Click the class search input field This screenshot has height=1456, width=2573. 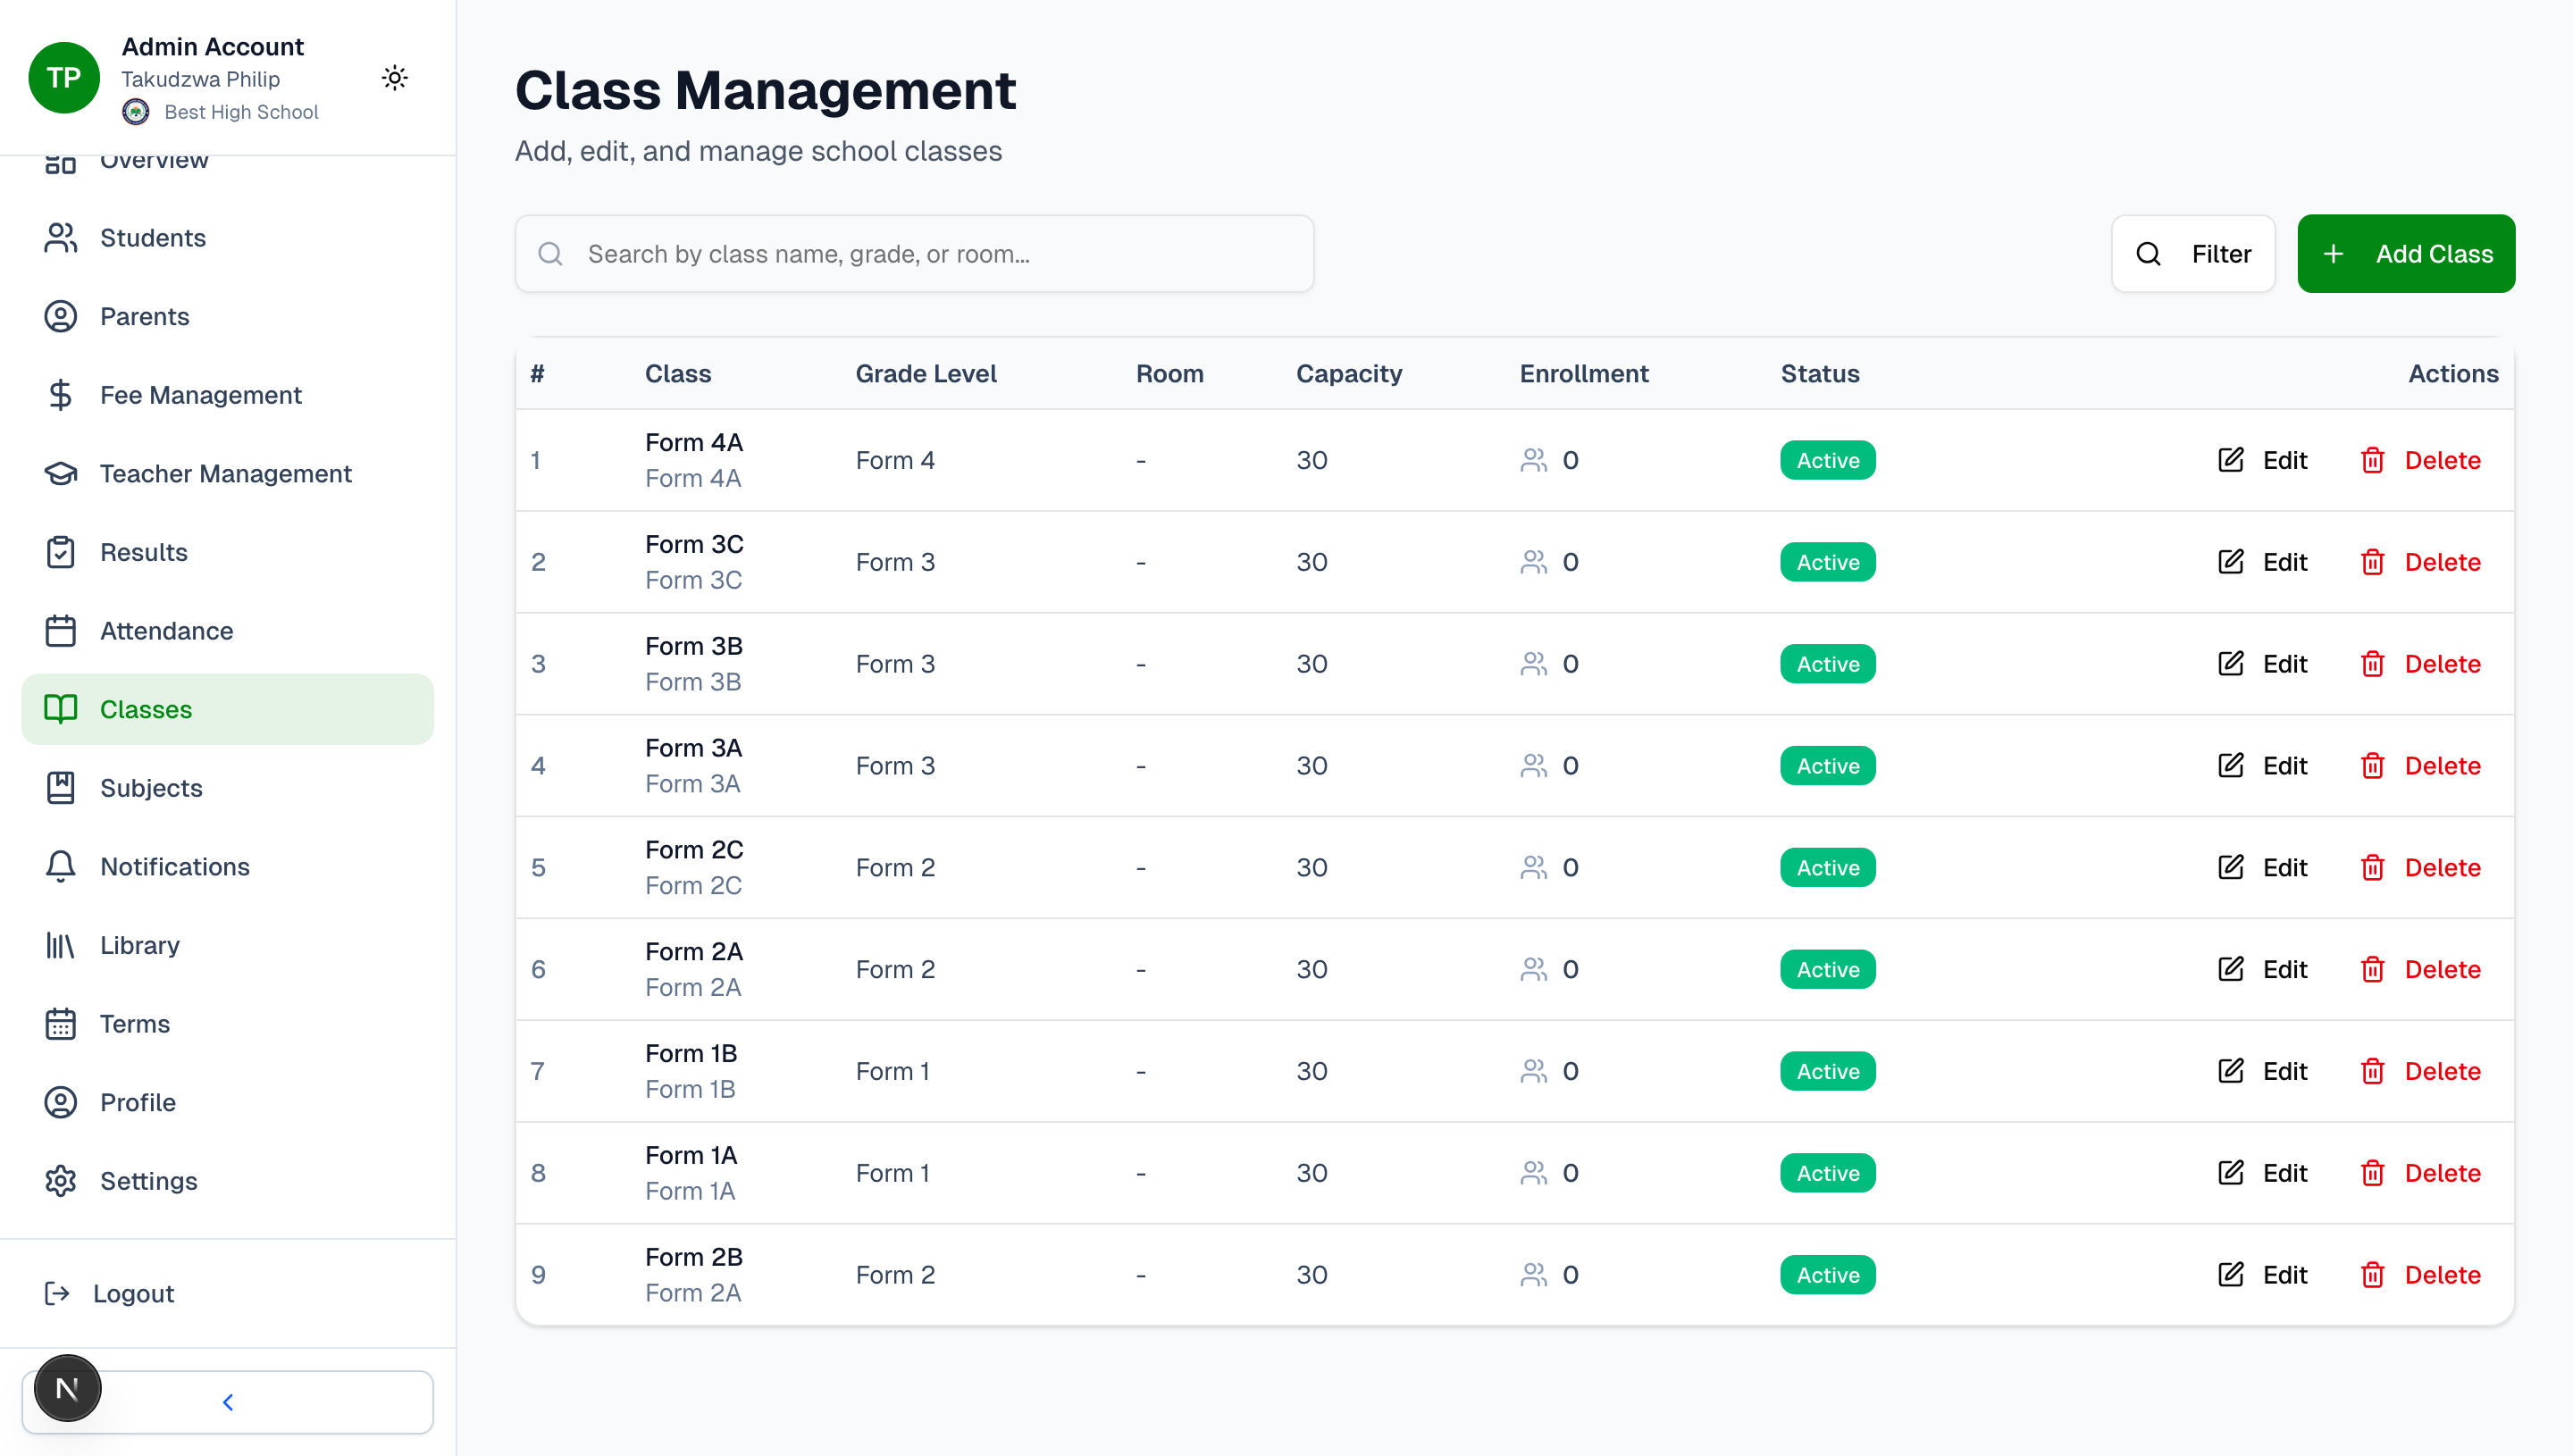click(914, 253)
